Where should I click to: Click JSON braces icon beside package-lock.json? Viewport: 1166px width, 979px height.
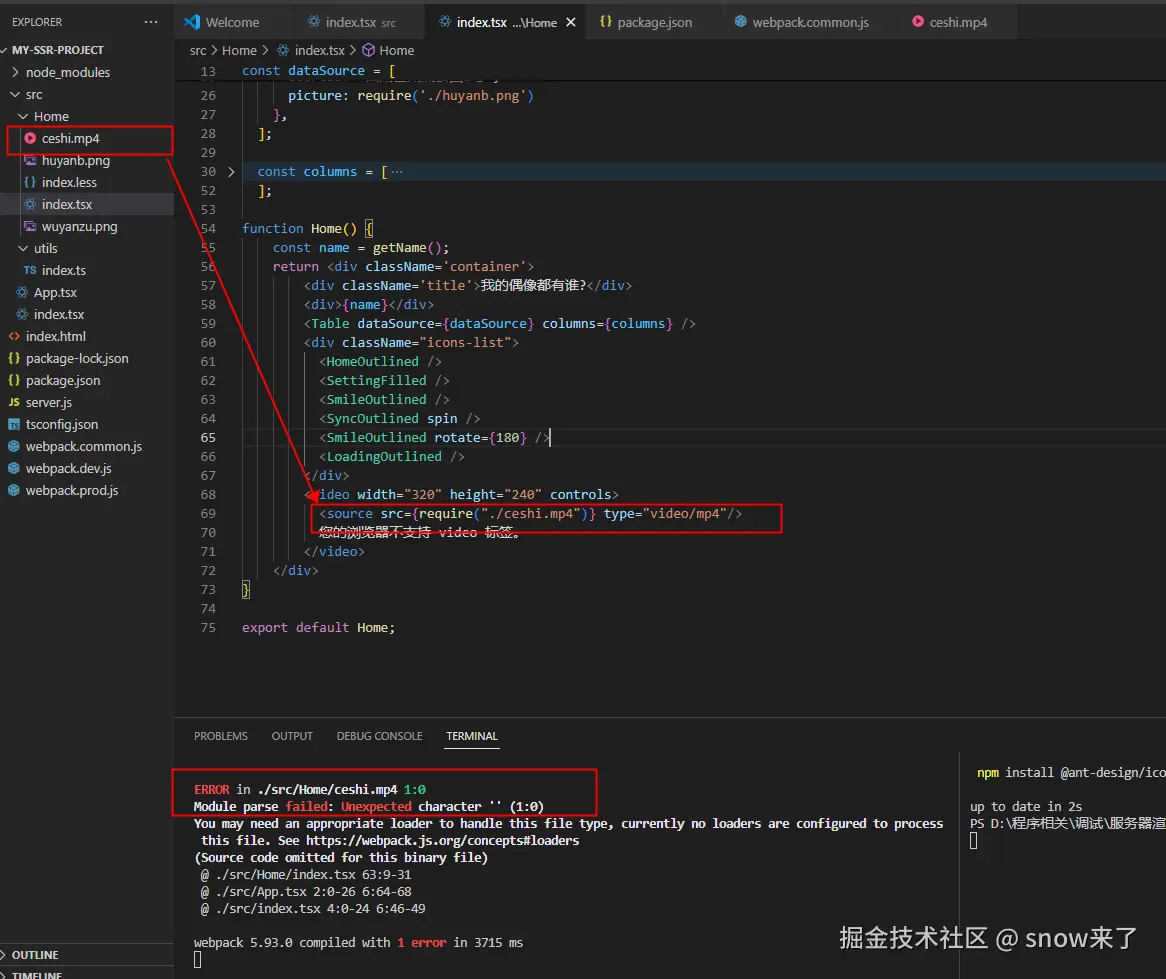click(x=14, y=358)
